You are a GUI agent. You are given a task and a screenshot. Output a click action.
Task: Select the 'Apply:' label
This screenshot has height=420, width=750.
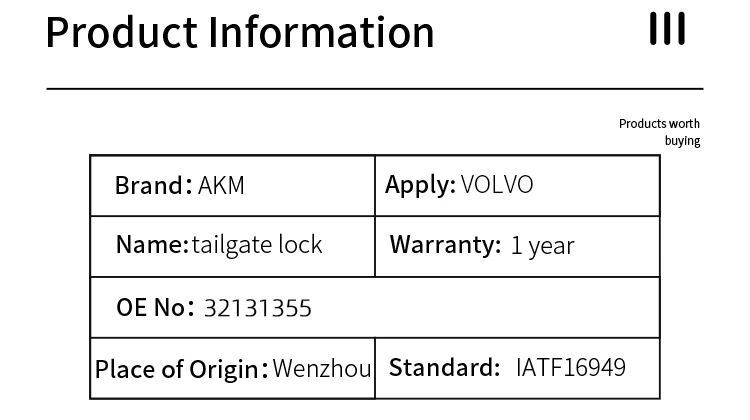coord(420,185)
